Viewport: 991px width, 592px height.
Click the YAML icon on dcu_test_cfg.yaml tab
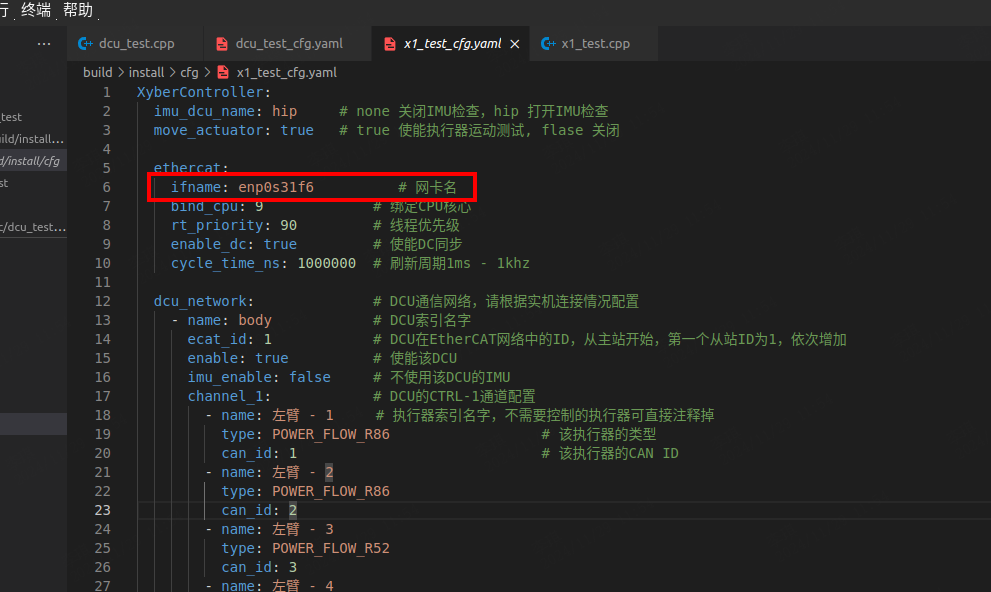pyautogui.click(x=222, y=44)
